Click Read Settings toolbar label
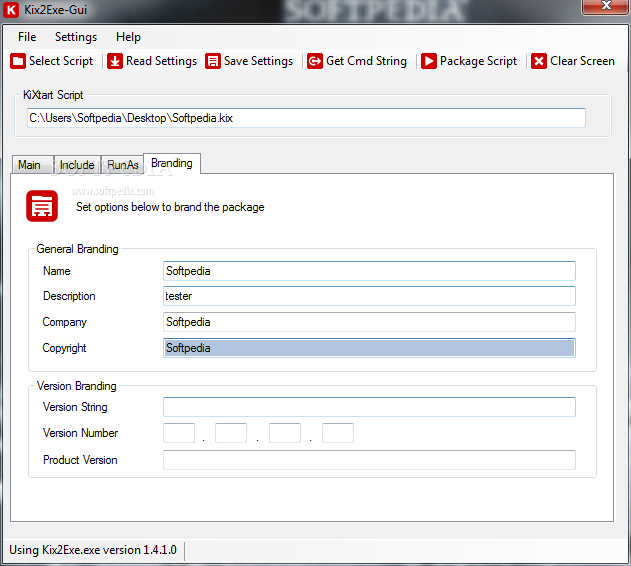The width and height of the screenshot is (631, 566). (161, 61)
